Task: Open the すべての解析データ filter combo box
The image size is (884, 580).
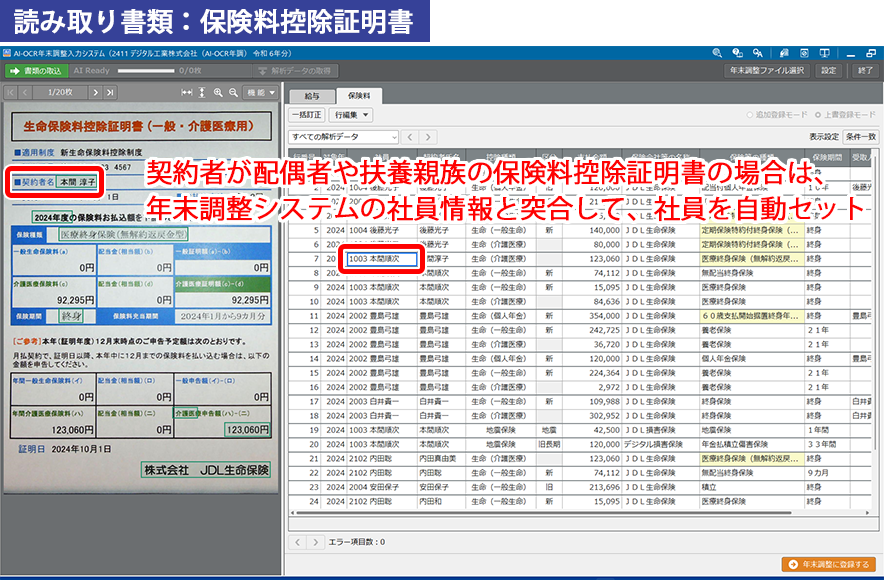Action: [344, 136]
